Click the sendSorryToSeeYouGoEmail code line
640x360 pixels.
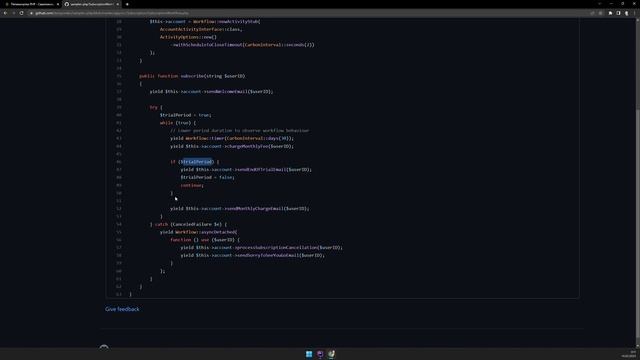pos(252,255)
